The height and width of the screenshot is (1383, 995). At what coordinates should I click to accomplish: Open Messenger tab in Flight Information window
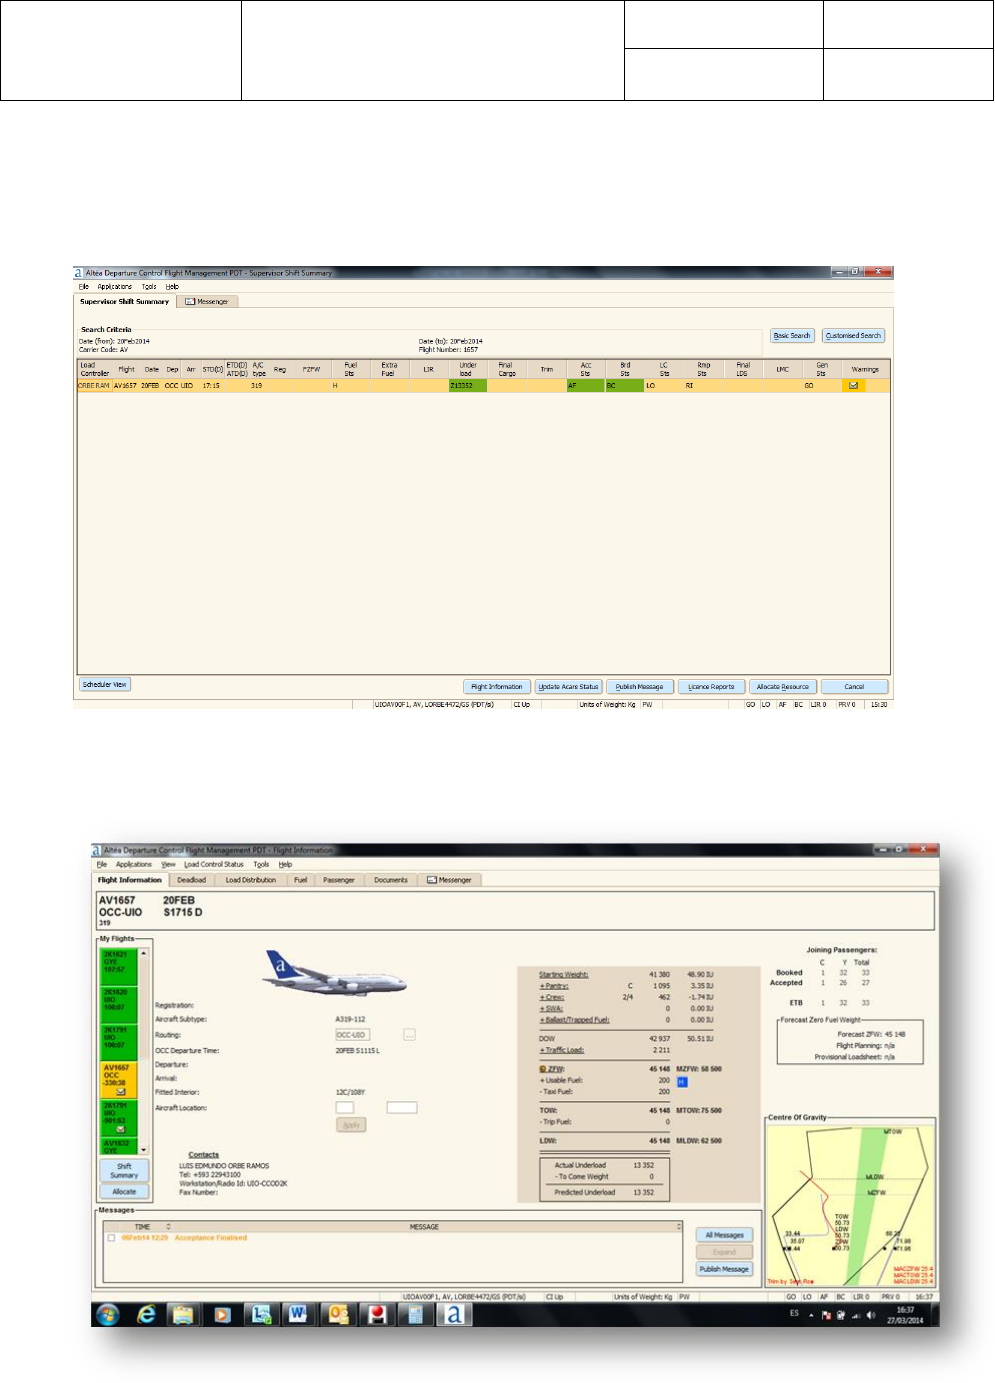[x=449, y=880]
